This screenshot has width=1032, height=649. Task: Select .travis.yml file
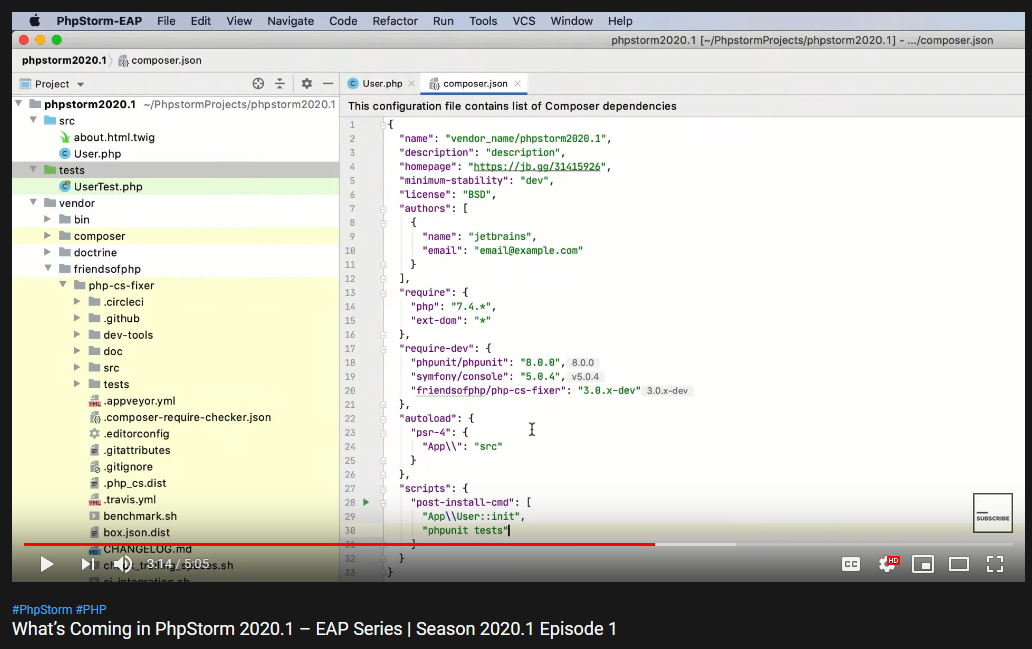(130, 500)
